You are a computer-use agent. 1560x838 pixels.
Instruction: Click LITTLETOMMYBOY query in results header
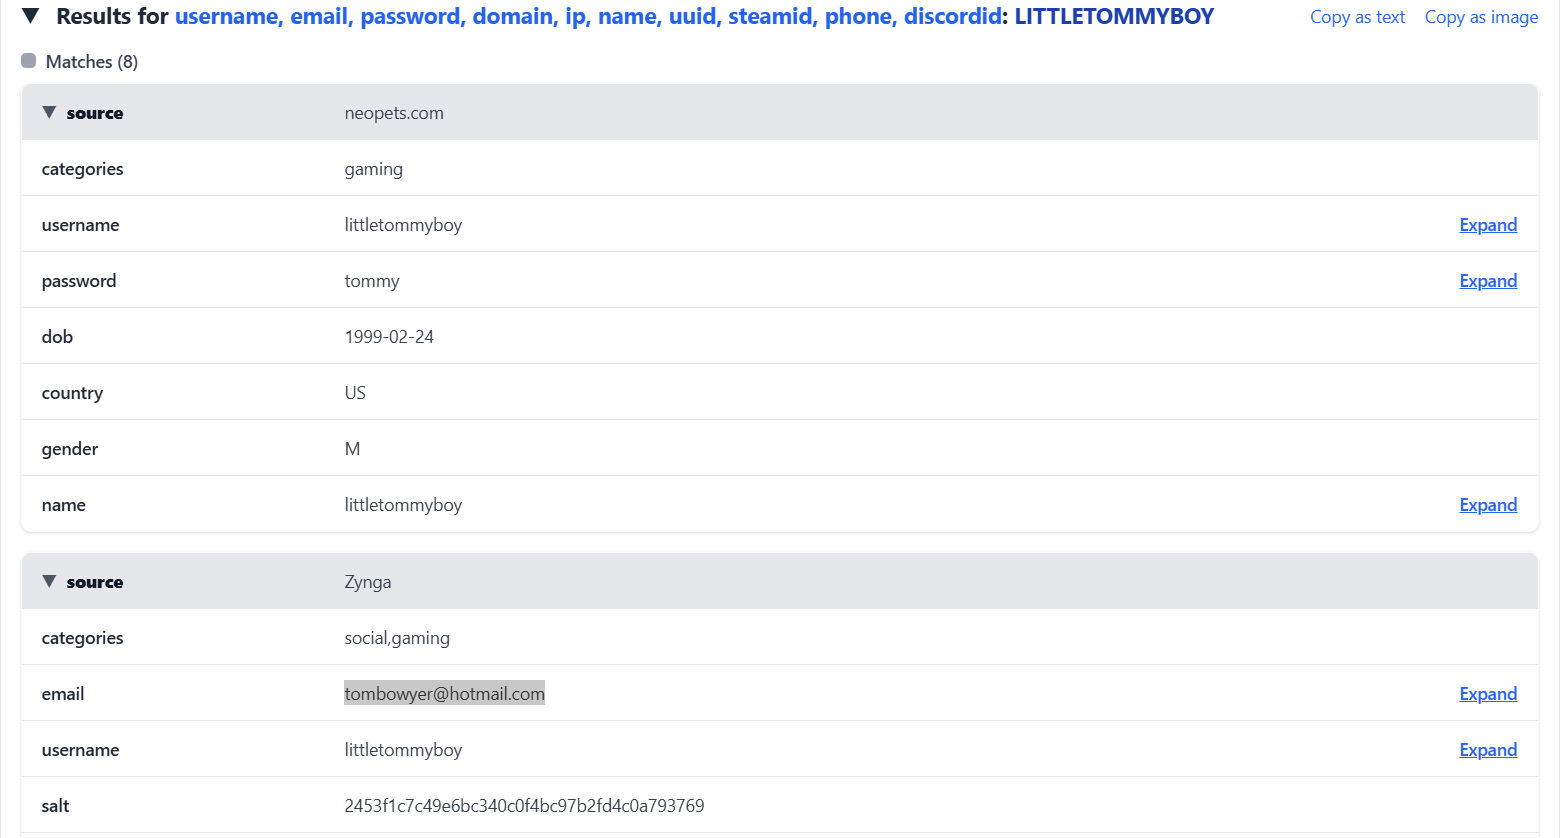click(1114, 17)
